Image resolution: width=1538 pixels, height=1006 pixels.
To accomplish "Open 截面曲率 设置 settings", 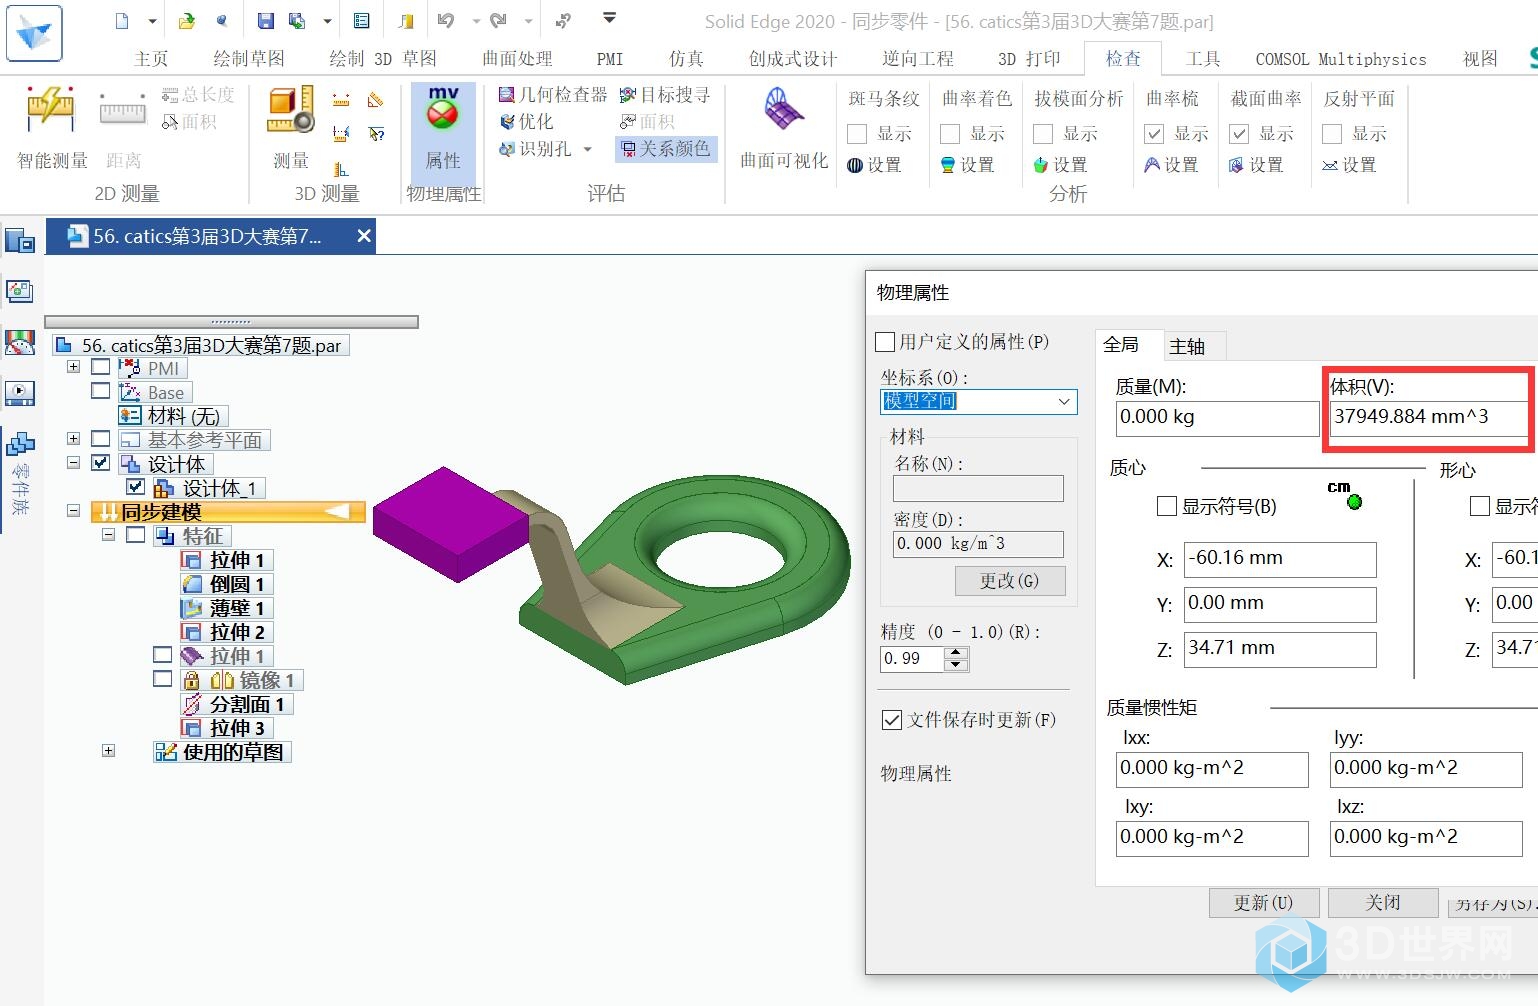I will coord(1256,165).
